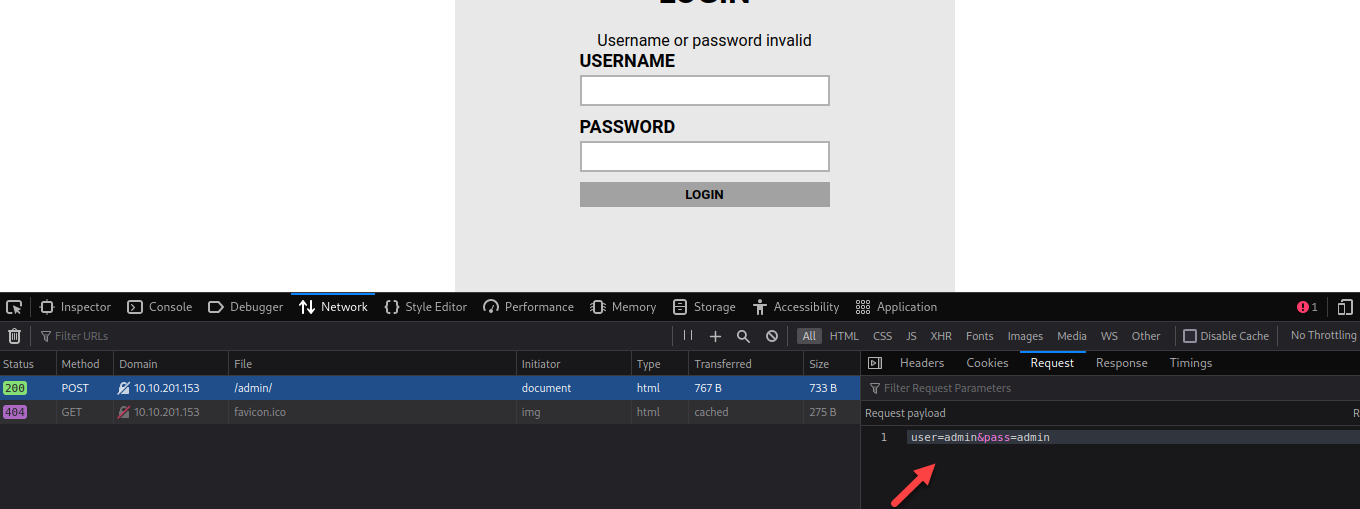Viewport: 1360px width, 509px height.
Task: Open request blocking icon
Action: (772, 336)
